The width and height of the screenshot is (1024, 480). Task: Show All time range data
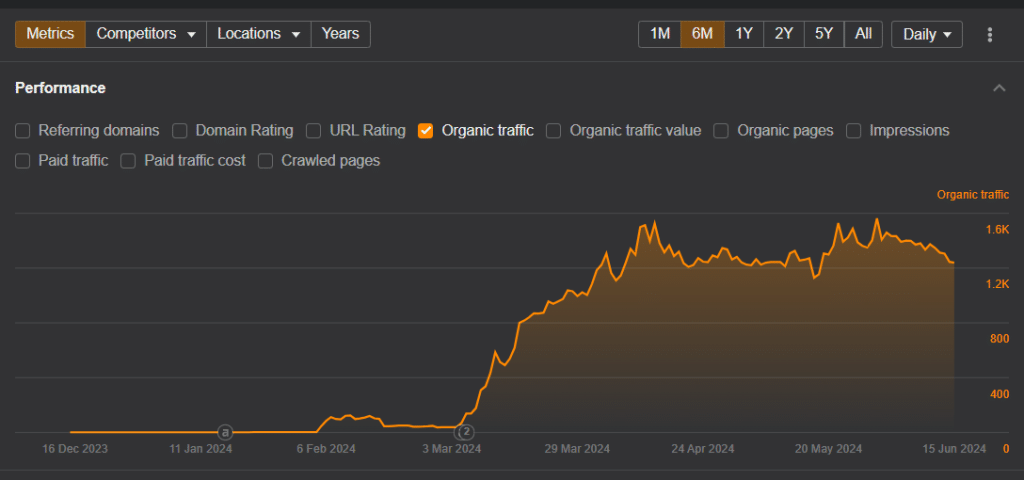(863, 34)
